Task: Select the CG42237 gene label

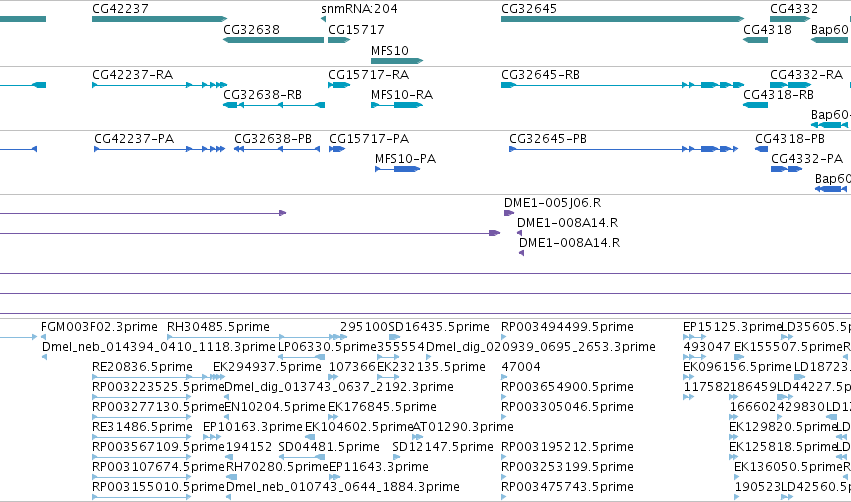Action: [120, 9]
